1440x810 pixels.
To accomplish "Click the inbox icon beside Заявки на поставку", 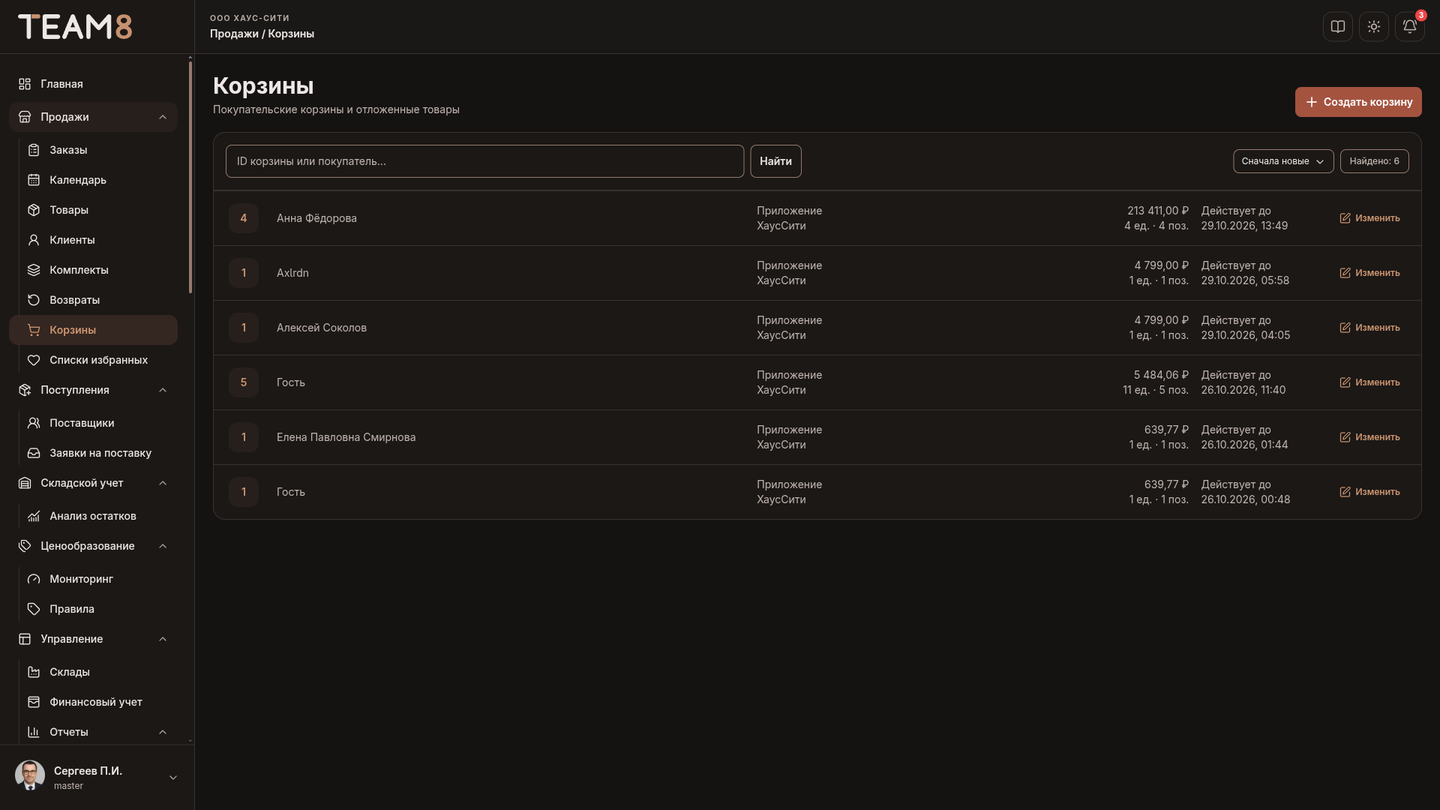I will pyautogui.click(x=34, y=453).
